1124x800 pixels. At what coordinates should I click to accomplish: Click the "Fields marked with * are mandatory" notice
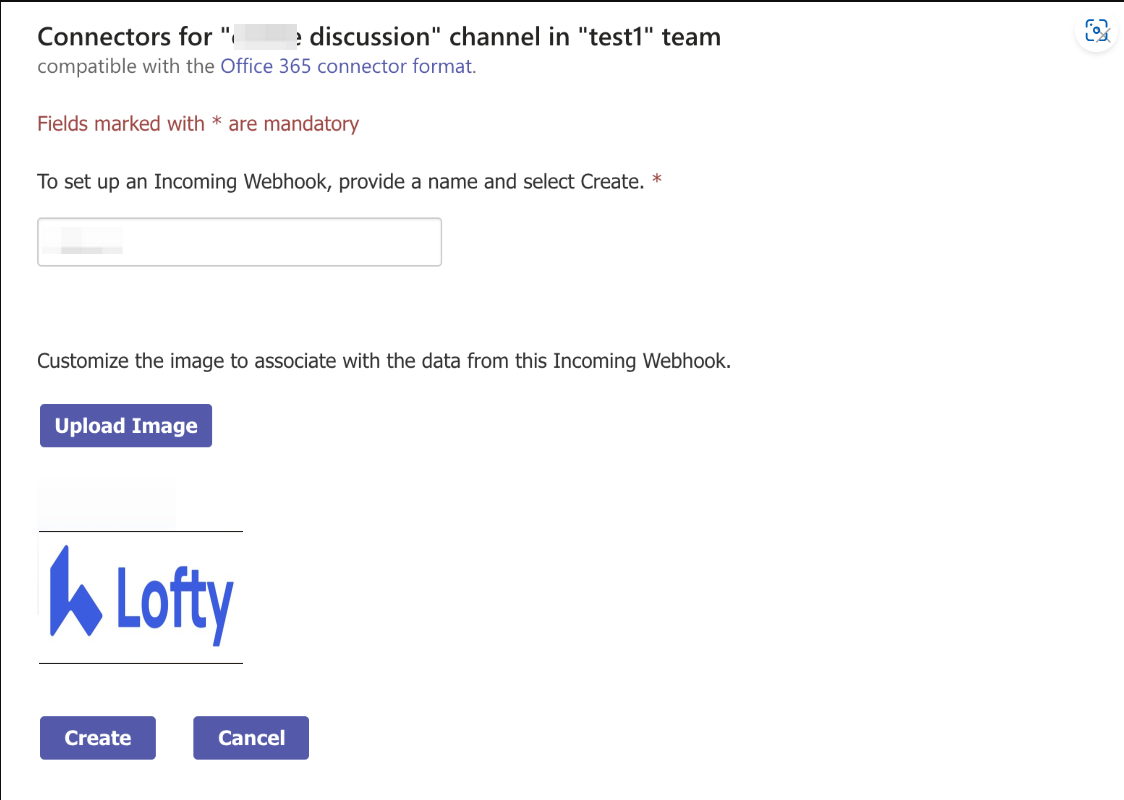pyautogui.click(x=198, y=124)
